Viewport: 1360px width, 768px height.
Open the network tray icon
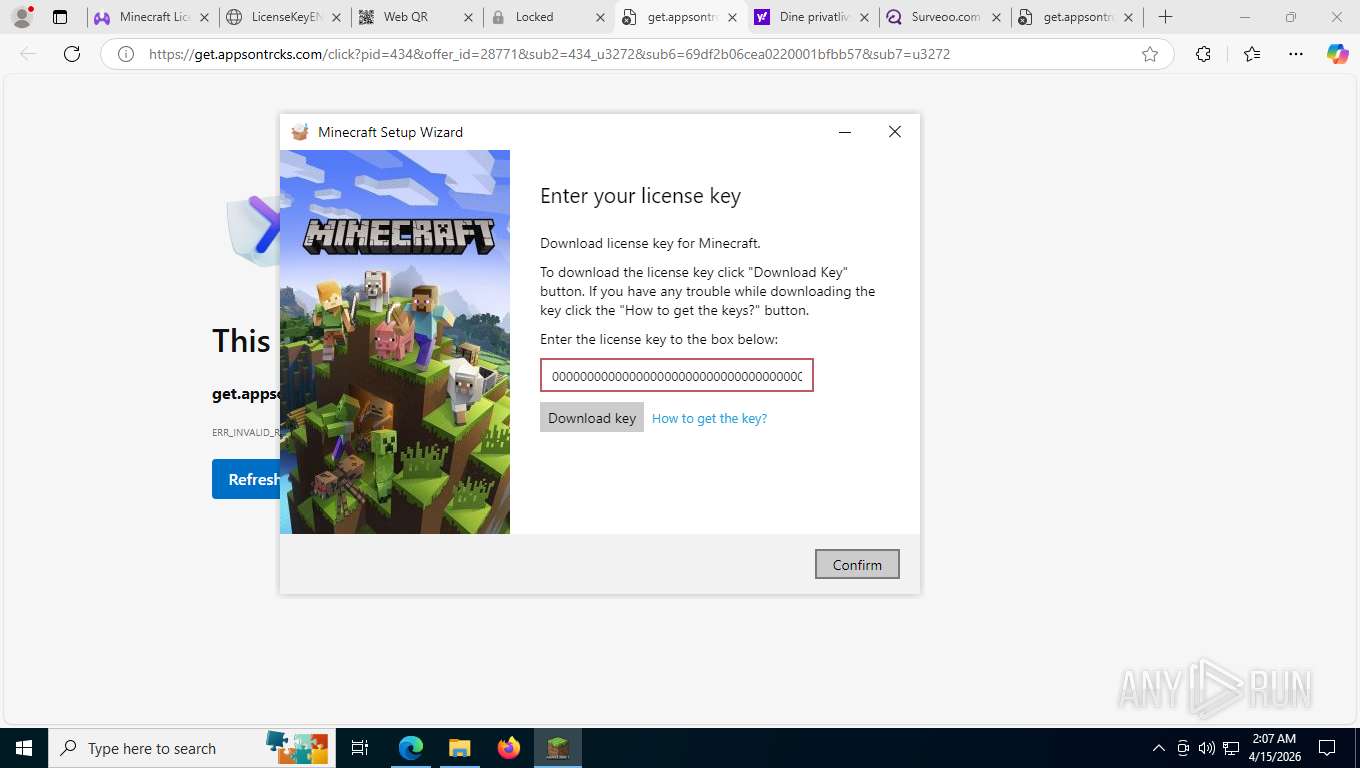(x=1230, y=748)
